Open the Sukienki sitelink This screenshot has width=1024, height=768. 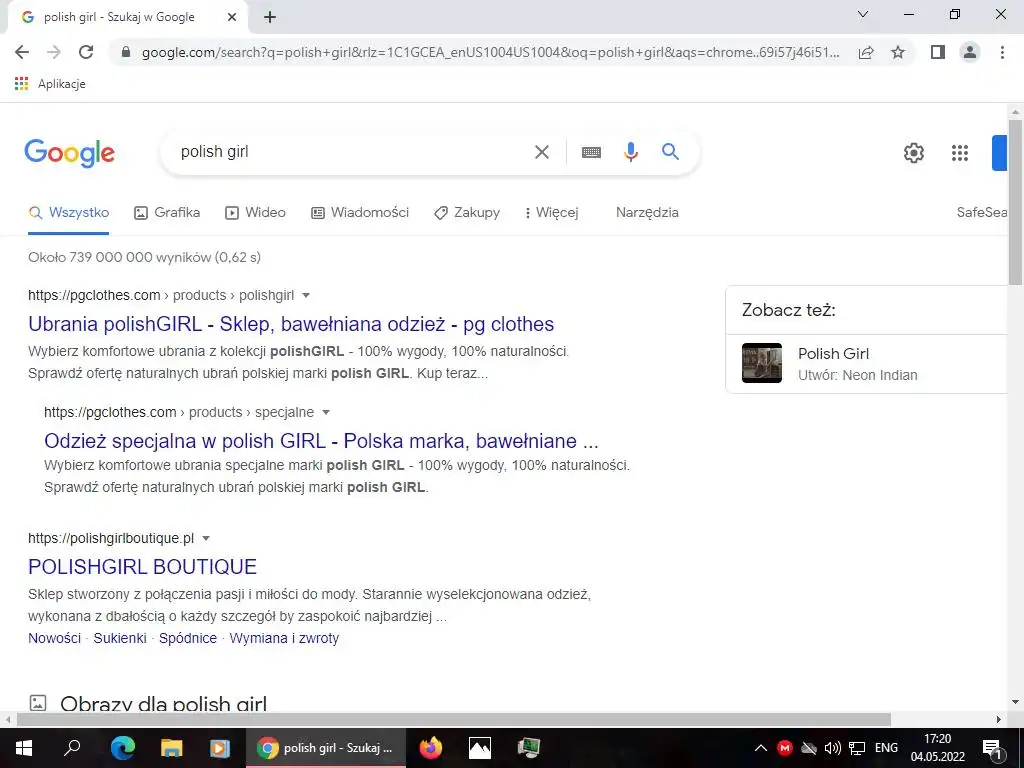(x=120, y=638)
